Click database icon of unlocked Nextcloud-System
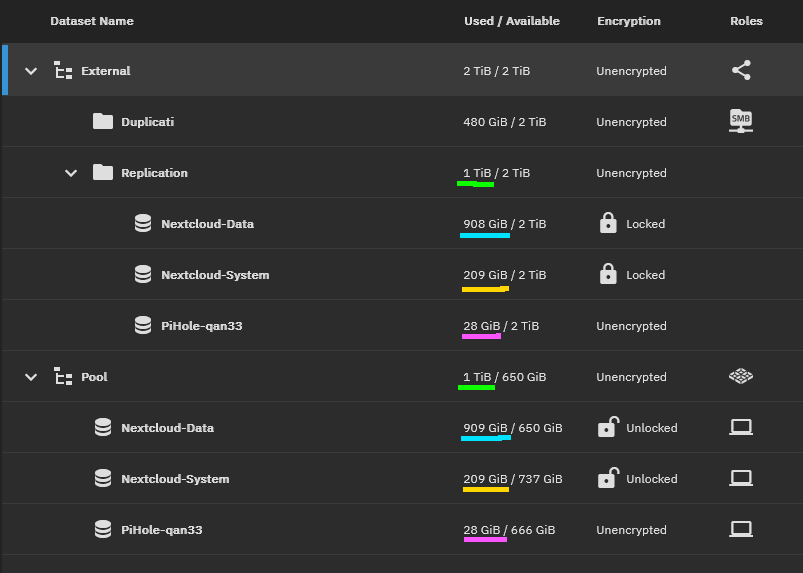This screenshot has width=803, height=573. [103, 478]
